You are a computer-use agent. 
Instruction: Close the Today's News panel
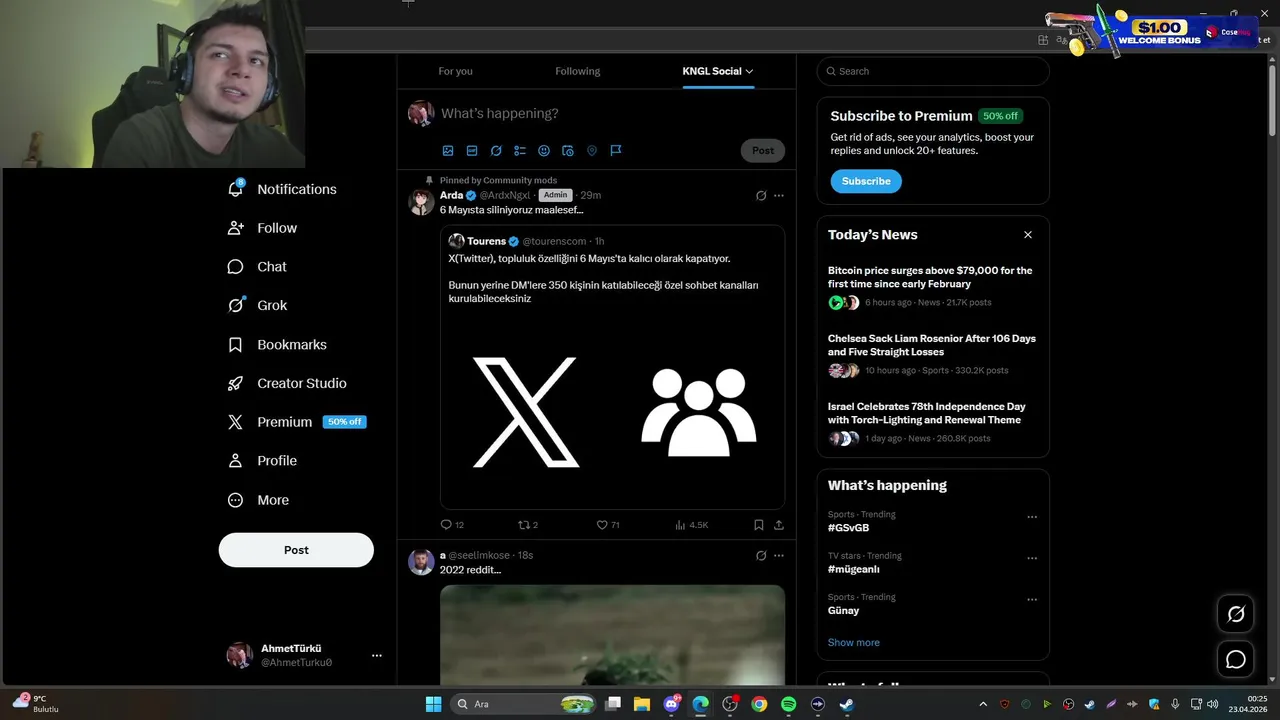1027,235
